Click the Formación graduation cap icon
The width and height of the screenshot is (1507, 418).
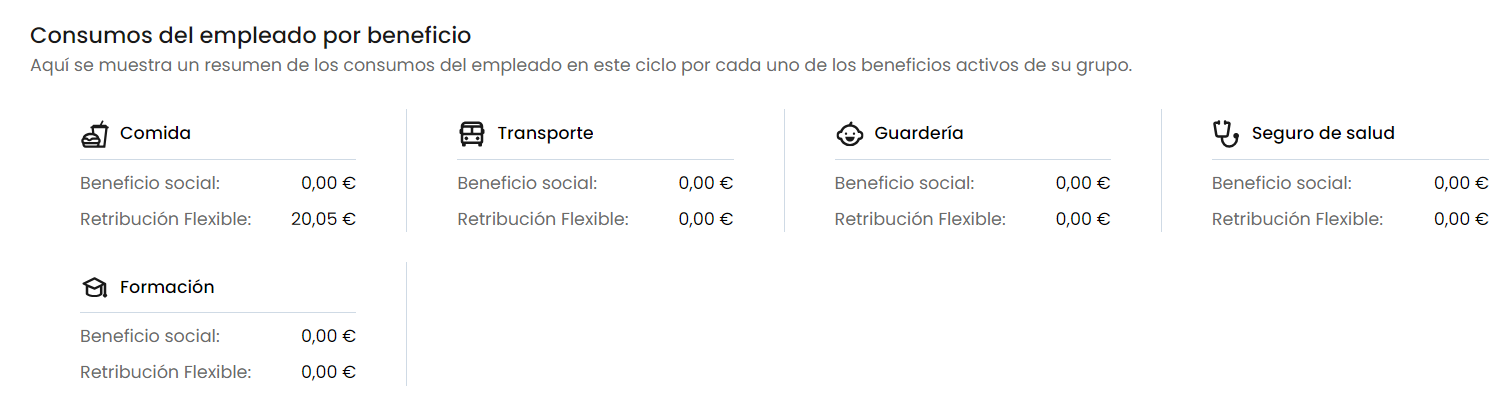pyautogui.click(x=94, y=288)
